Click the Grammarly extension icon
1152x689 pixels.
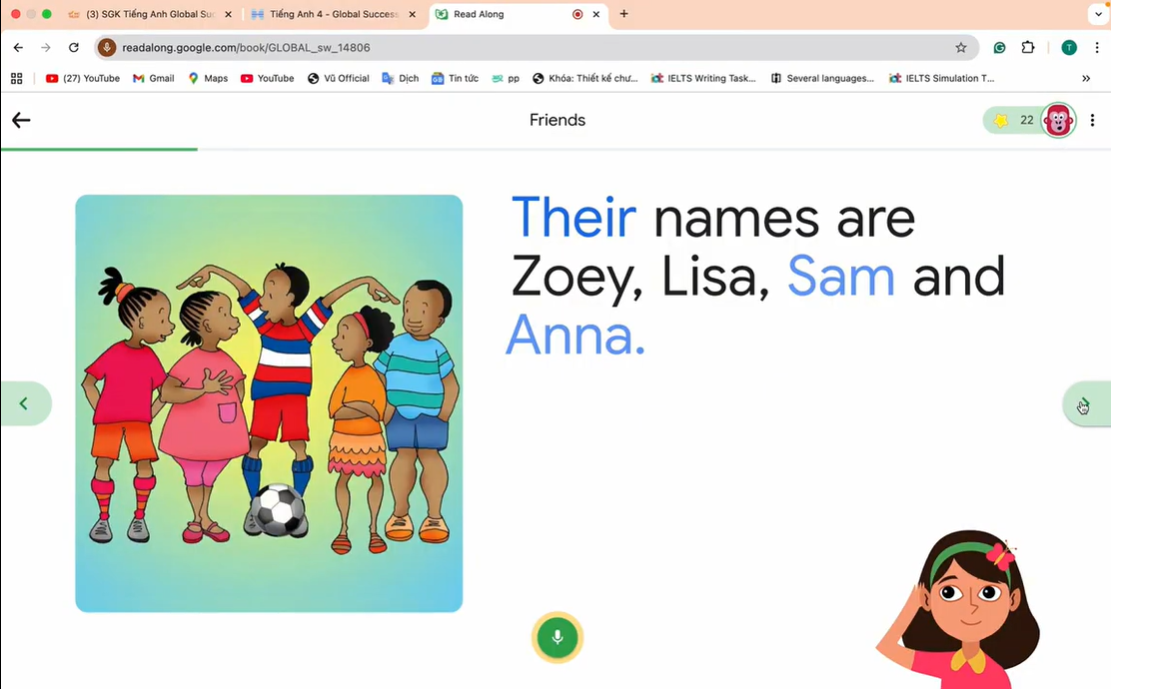point(999,48)
